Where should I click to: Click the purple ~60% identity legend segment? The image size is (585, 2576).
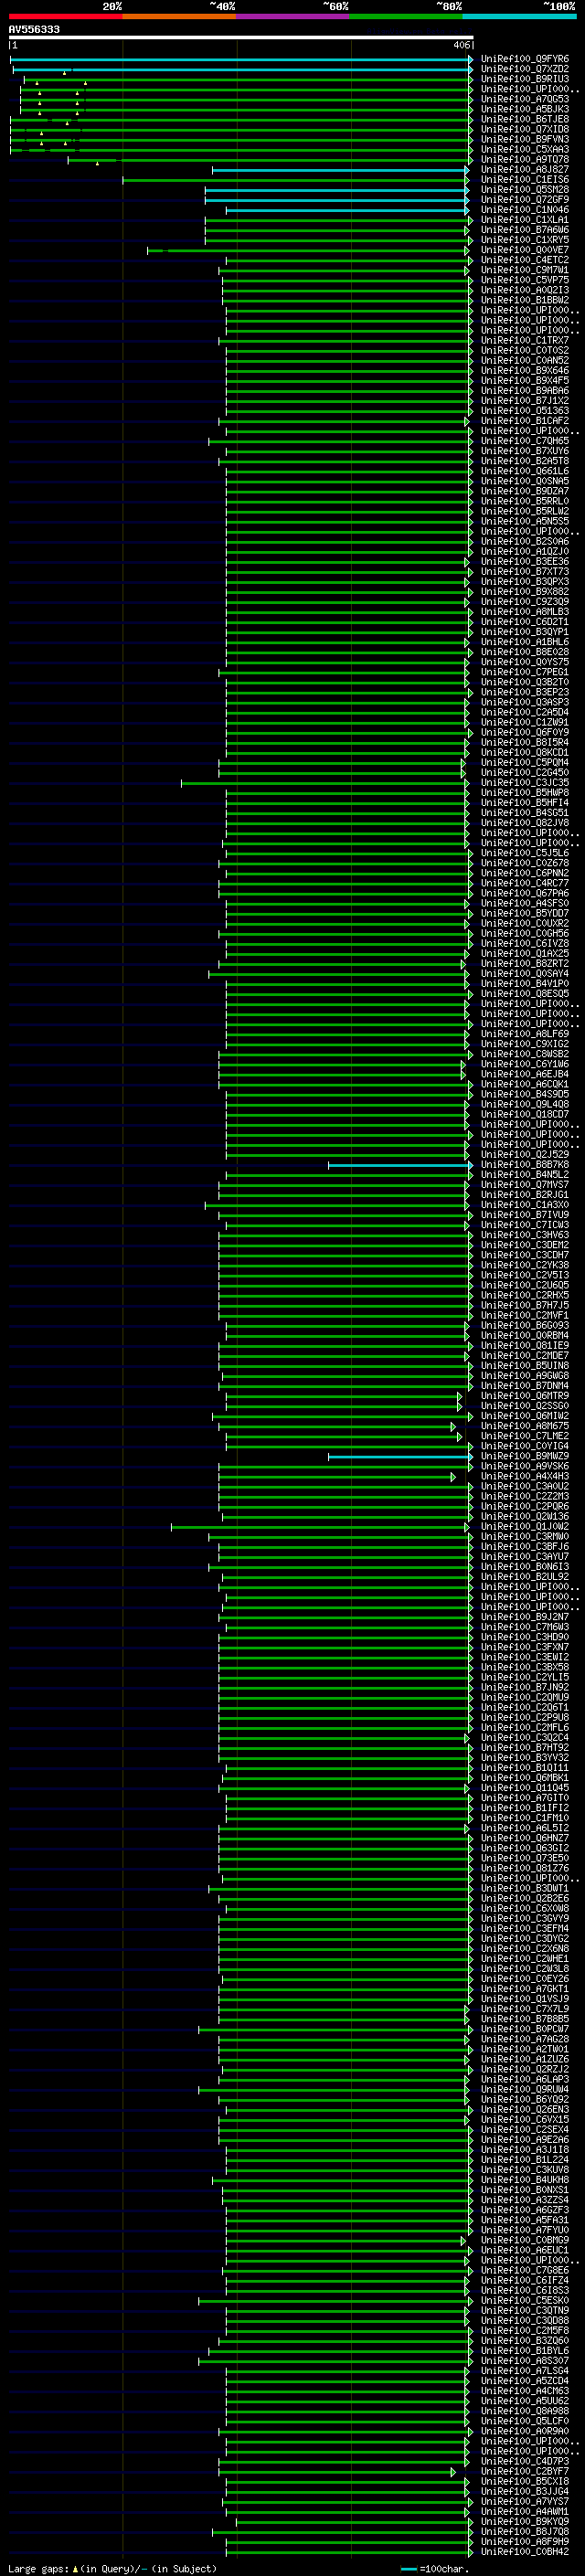[x=293, y=16]
